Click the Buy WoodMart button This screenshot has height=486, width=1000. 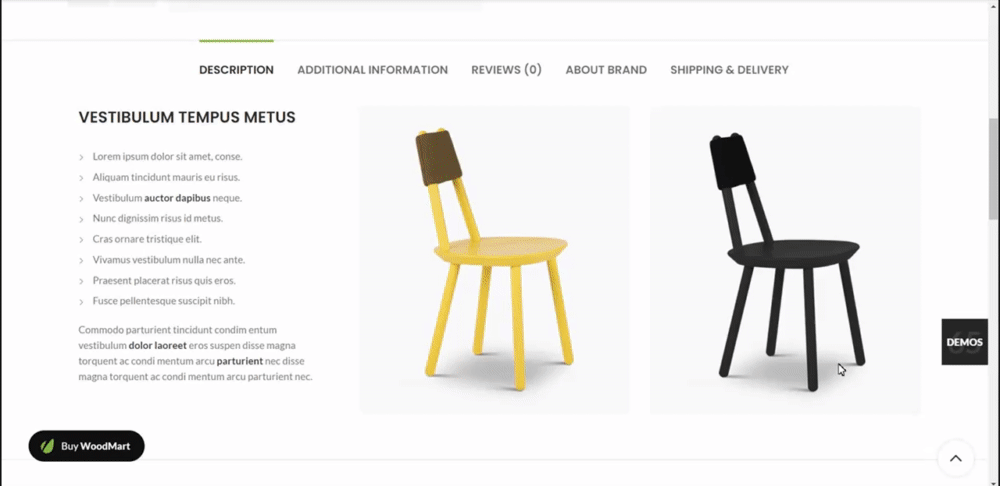click(87, 446)
